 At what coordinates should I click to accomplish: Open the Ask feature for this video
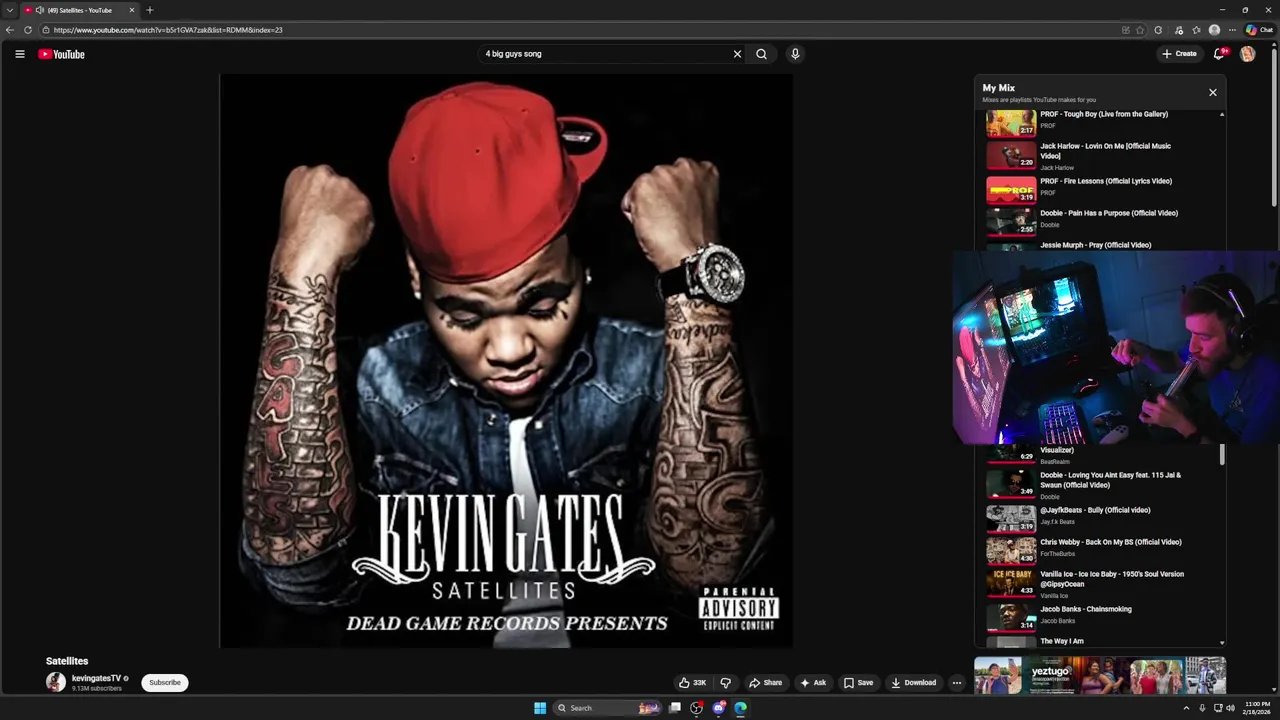pyautogui.click(x=813, y=683)
